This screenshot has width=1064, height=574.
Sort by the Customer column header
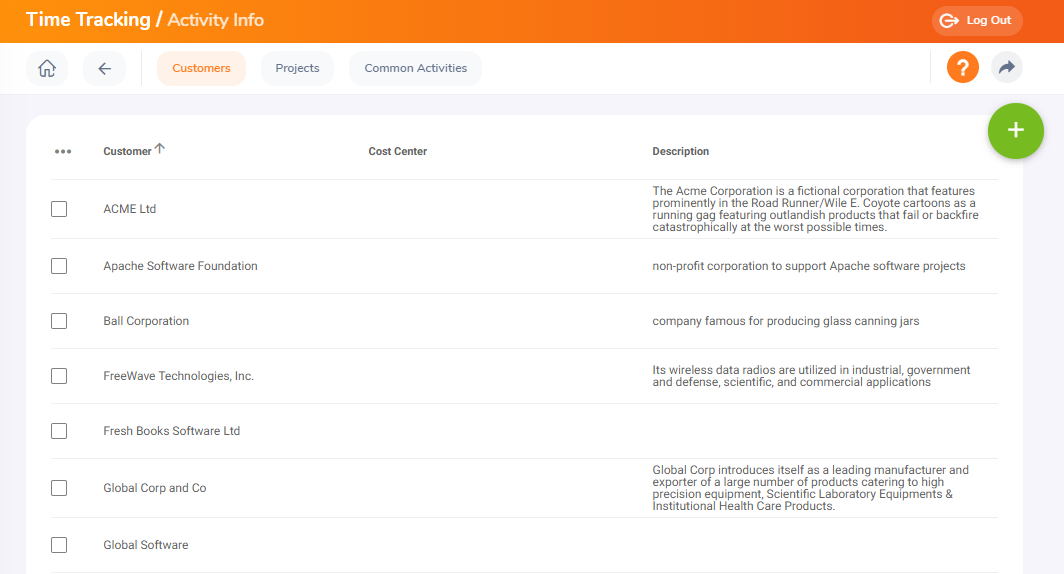[127, 151]
